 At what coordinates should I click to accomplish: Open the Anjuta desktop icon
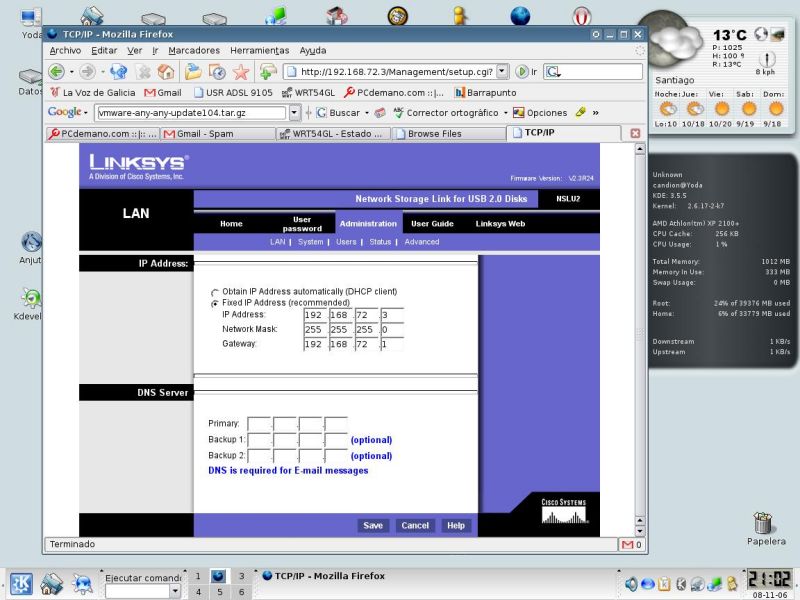(31, 248)
